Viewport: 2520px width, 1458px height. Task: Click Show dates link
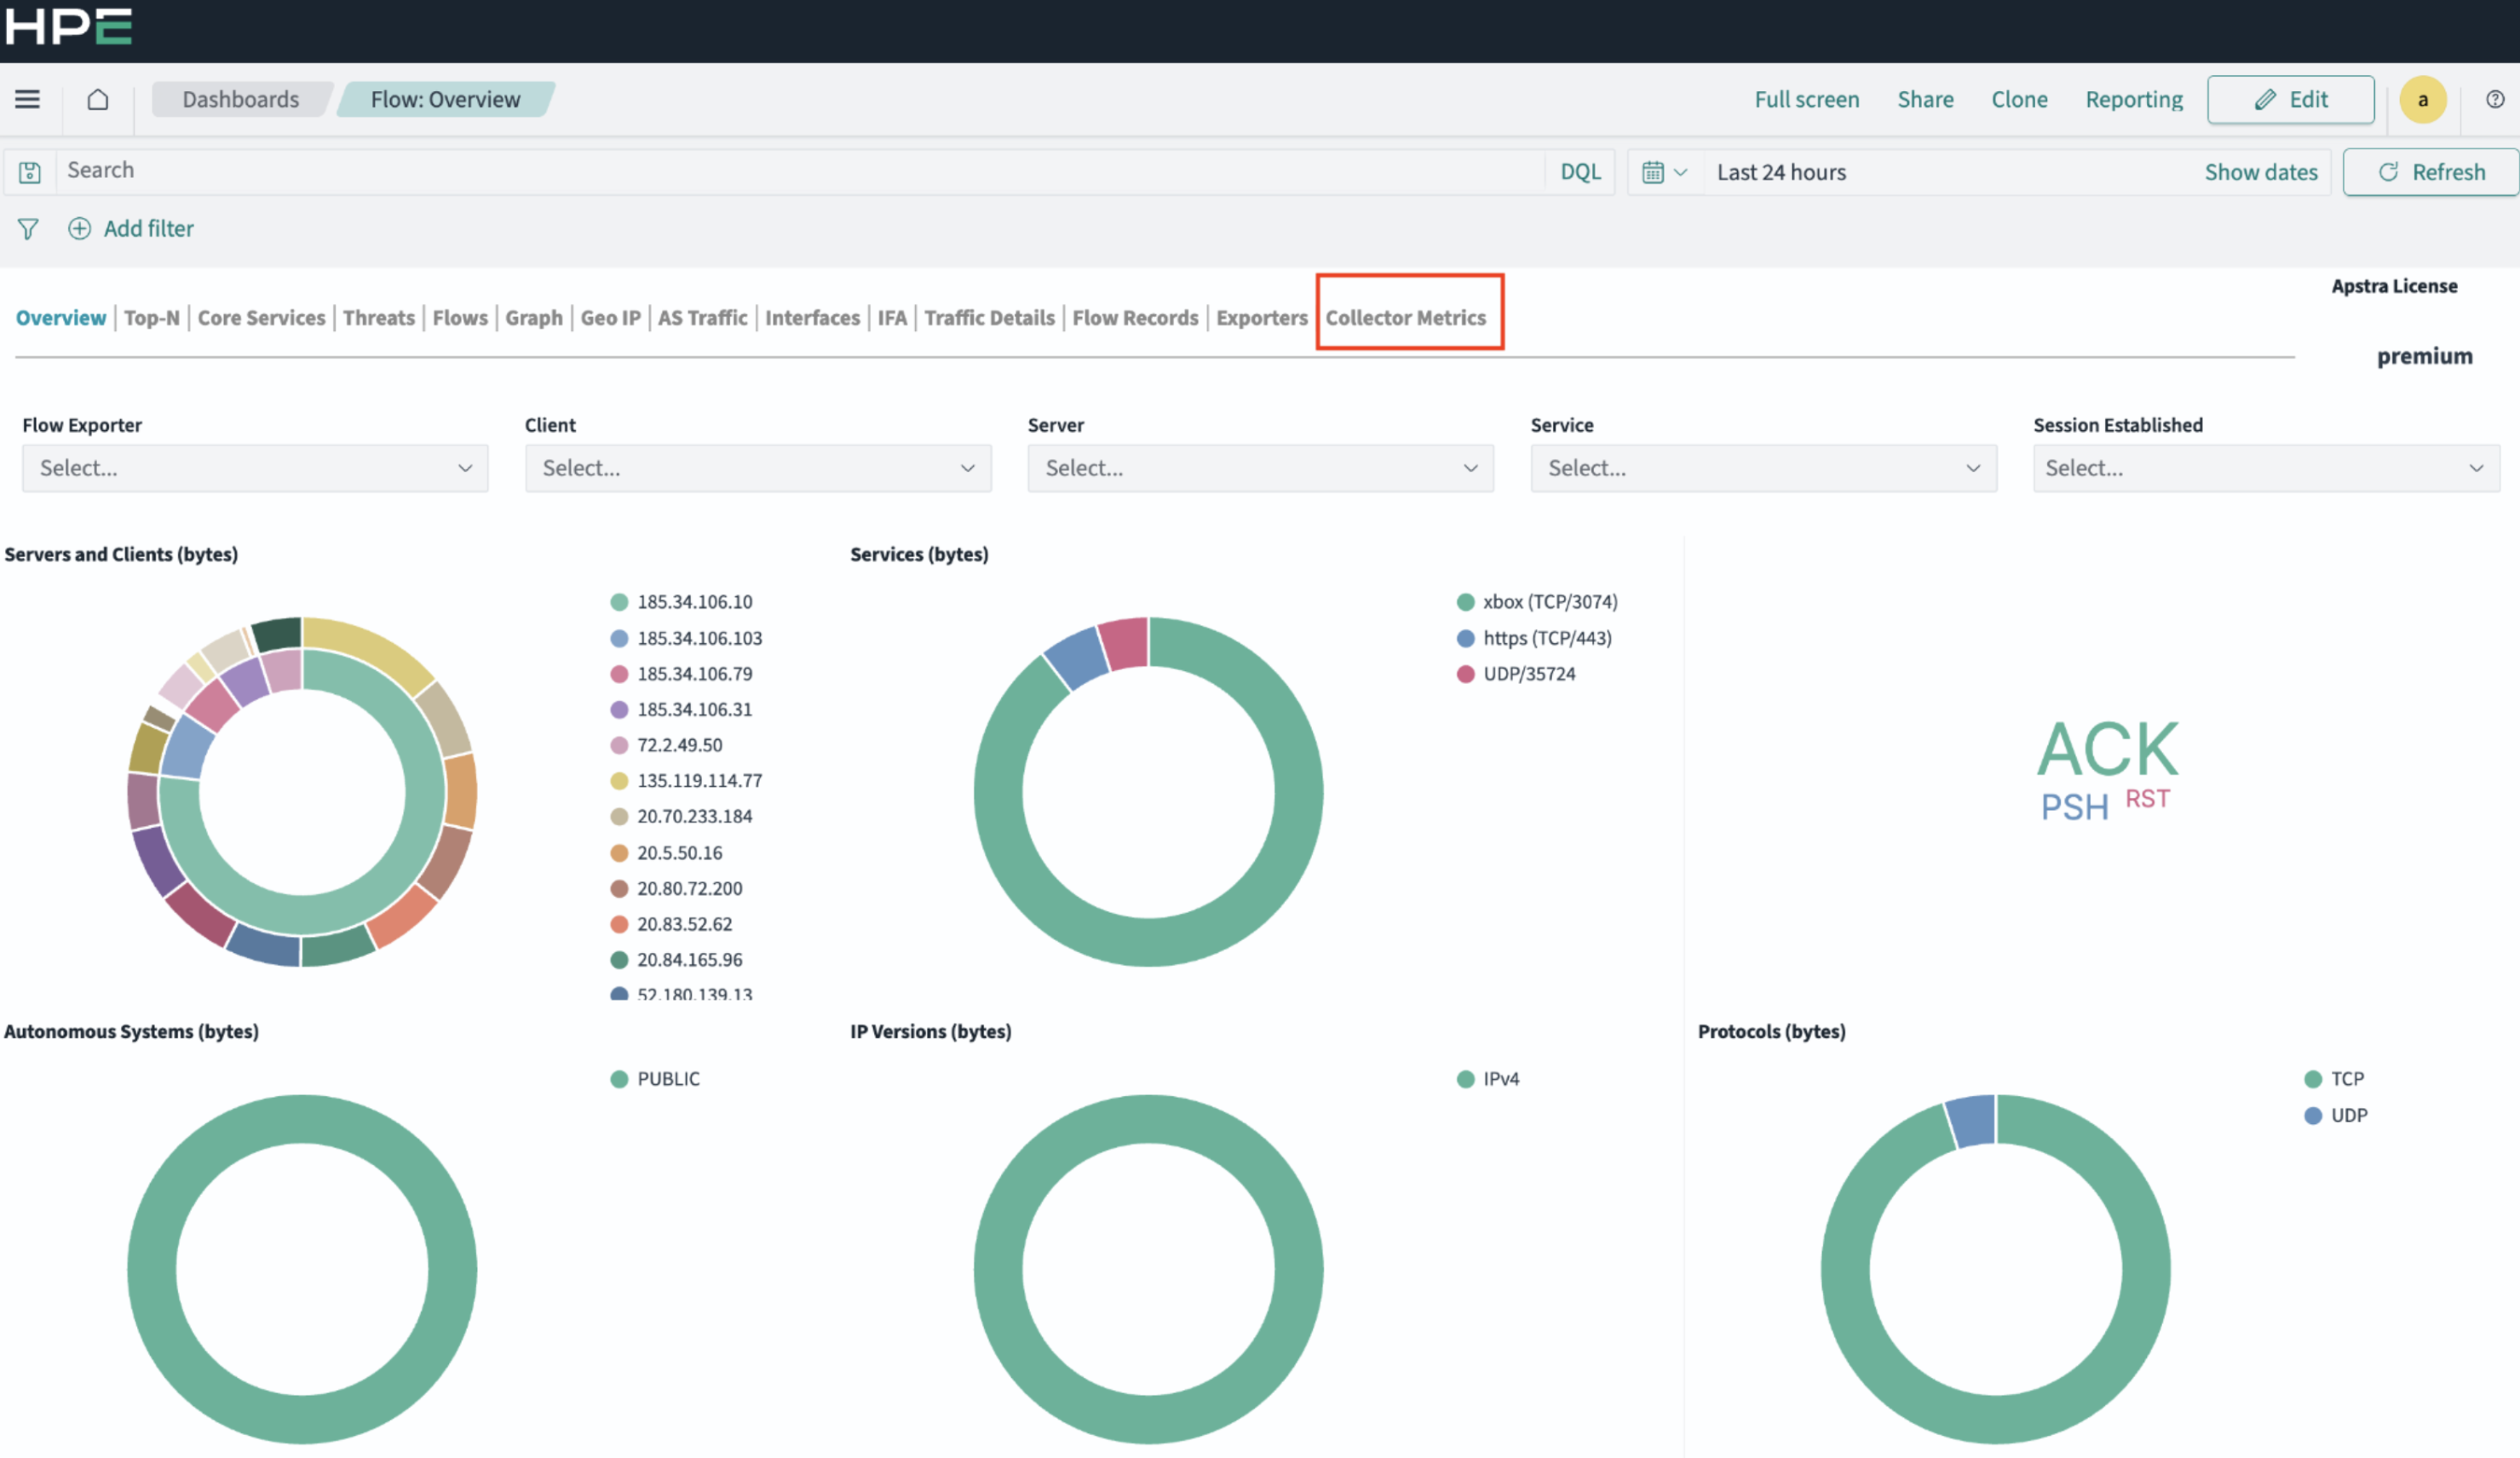(x=2260, y=172)
